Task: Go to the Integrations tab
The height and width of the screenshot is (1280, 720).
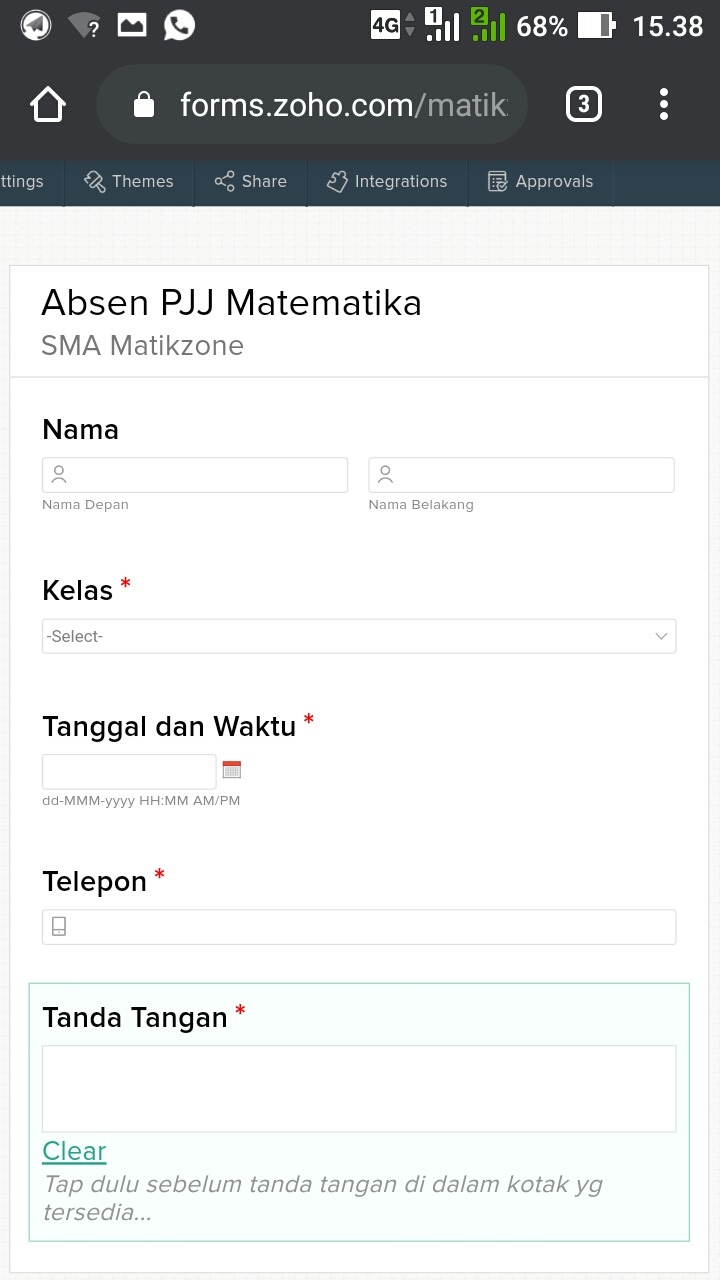Action: click(x=387, y=181)
